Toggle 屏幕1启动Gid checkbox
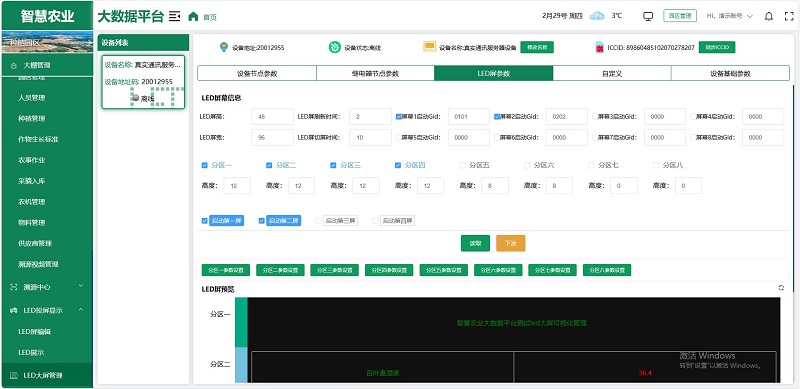The width and height of the screenshot is (800, 389). (398, 116)
